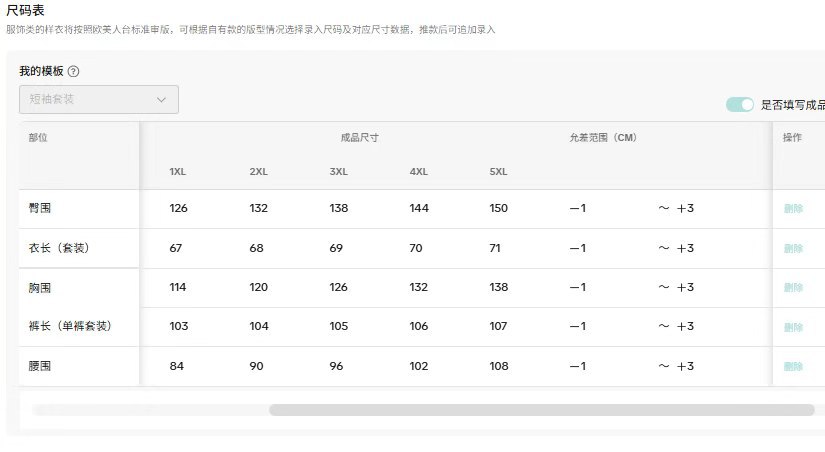This screenshot has width=825, height=452.
Task: Delete the 腰围 row
Action: pyautogui.click(x=793, y=366)
